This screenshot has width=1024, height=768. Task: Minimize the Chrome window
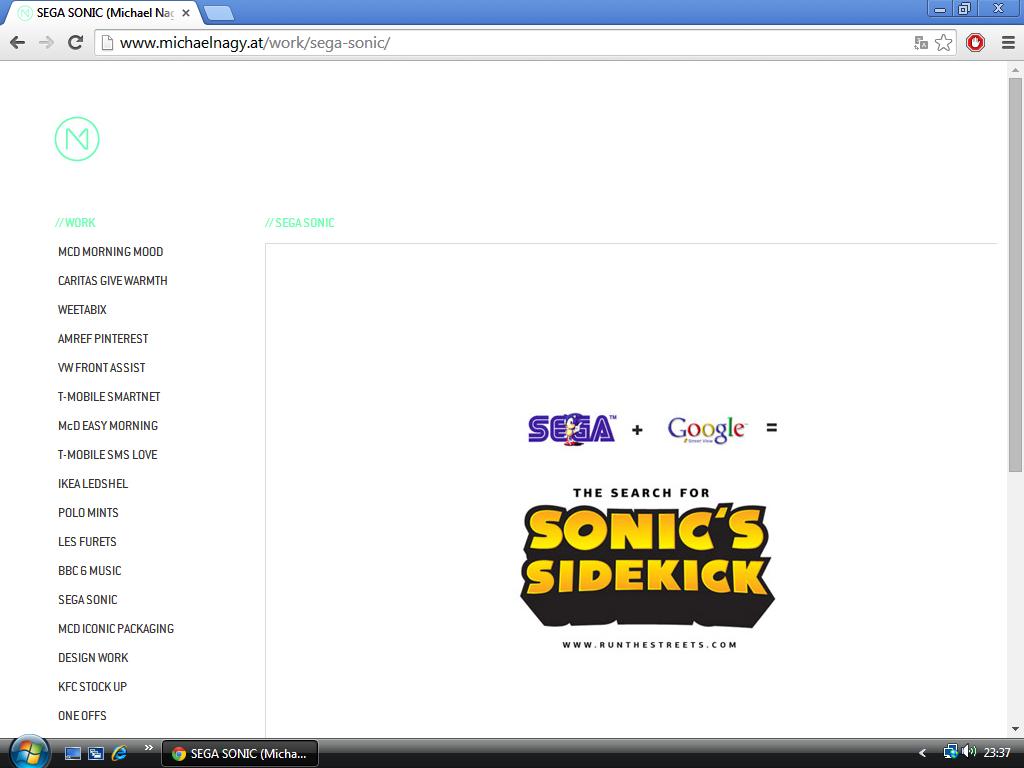(940, 9)
